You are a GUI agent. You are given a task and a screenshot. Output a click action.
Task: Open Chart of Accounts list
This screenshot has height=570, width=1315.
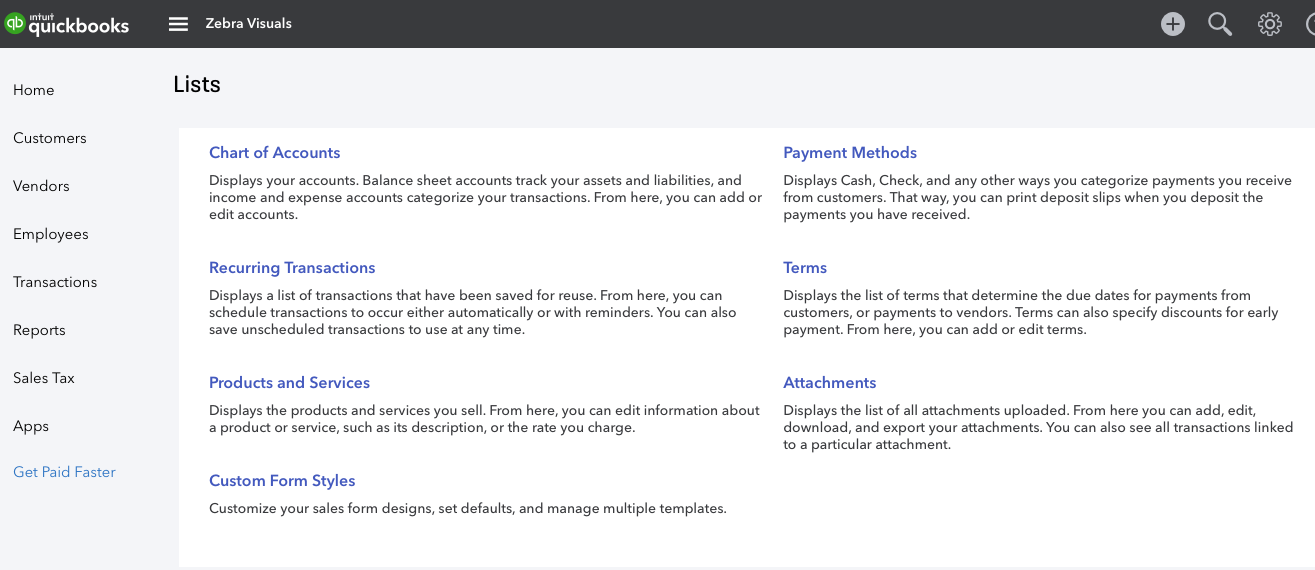pyautogui.click(x=275, y=153)
